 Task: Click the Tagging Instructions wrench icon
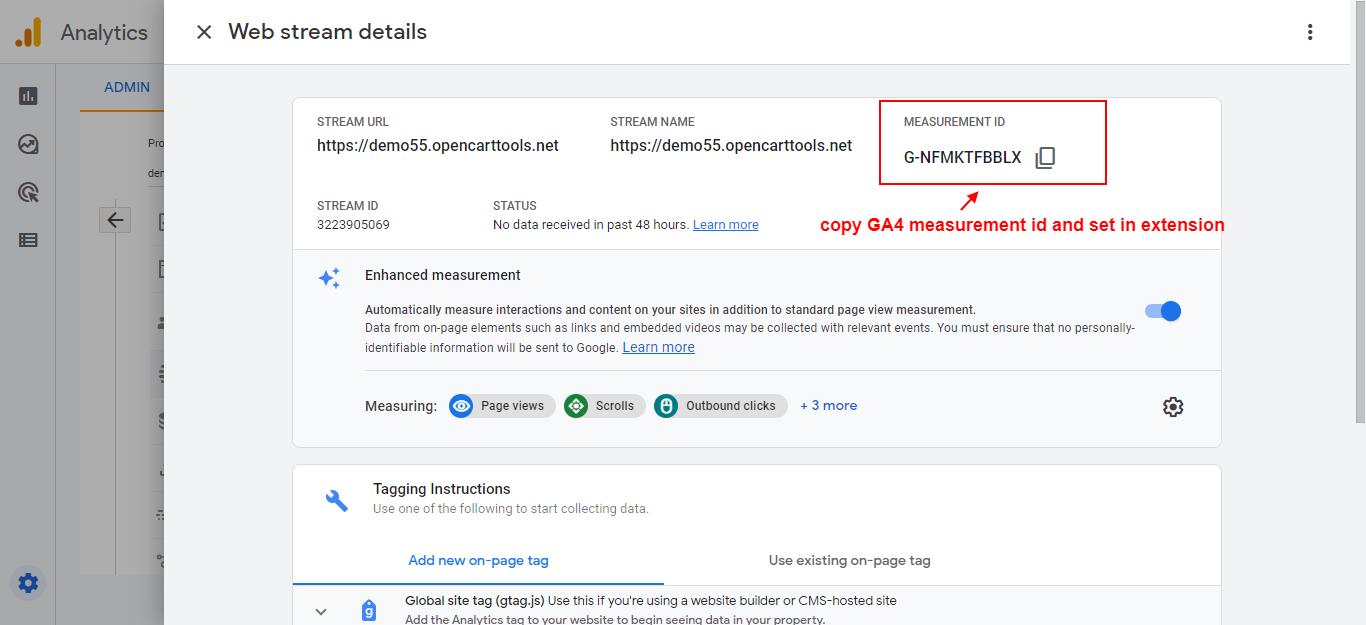[x=337, y=500]
